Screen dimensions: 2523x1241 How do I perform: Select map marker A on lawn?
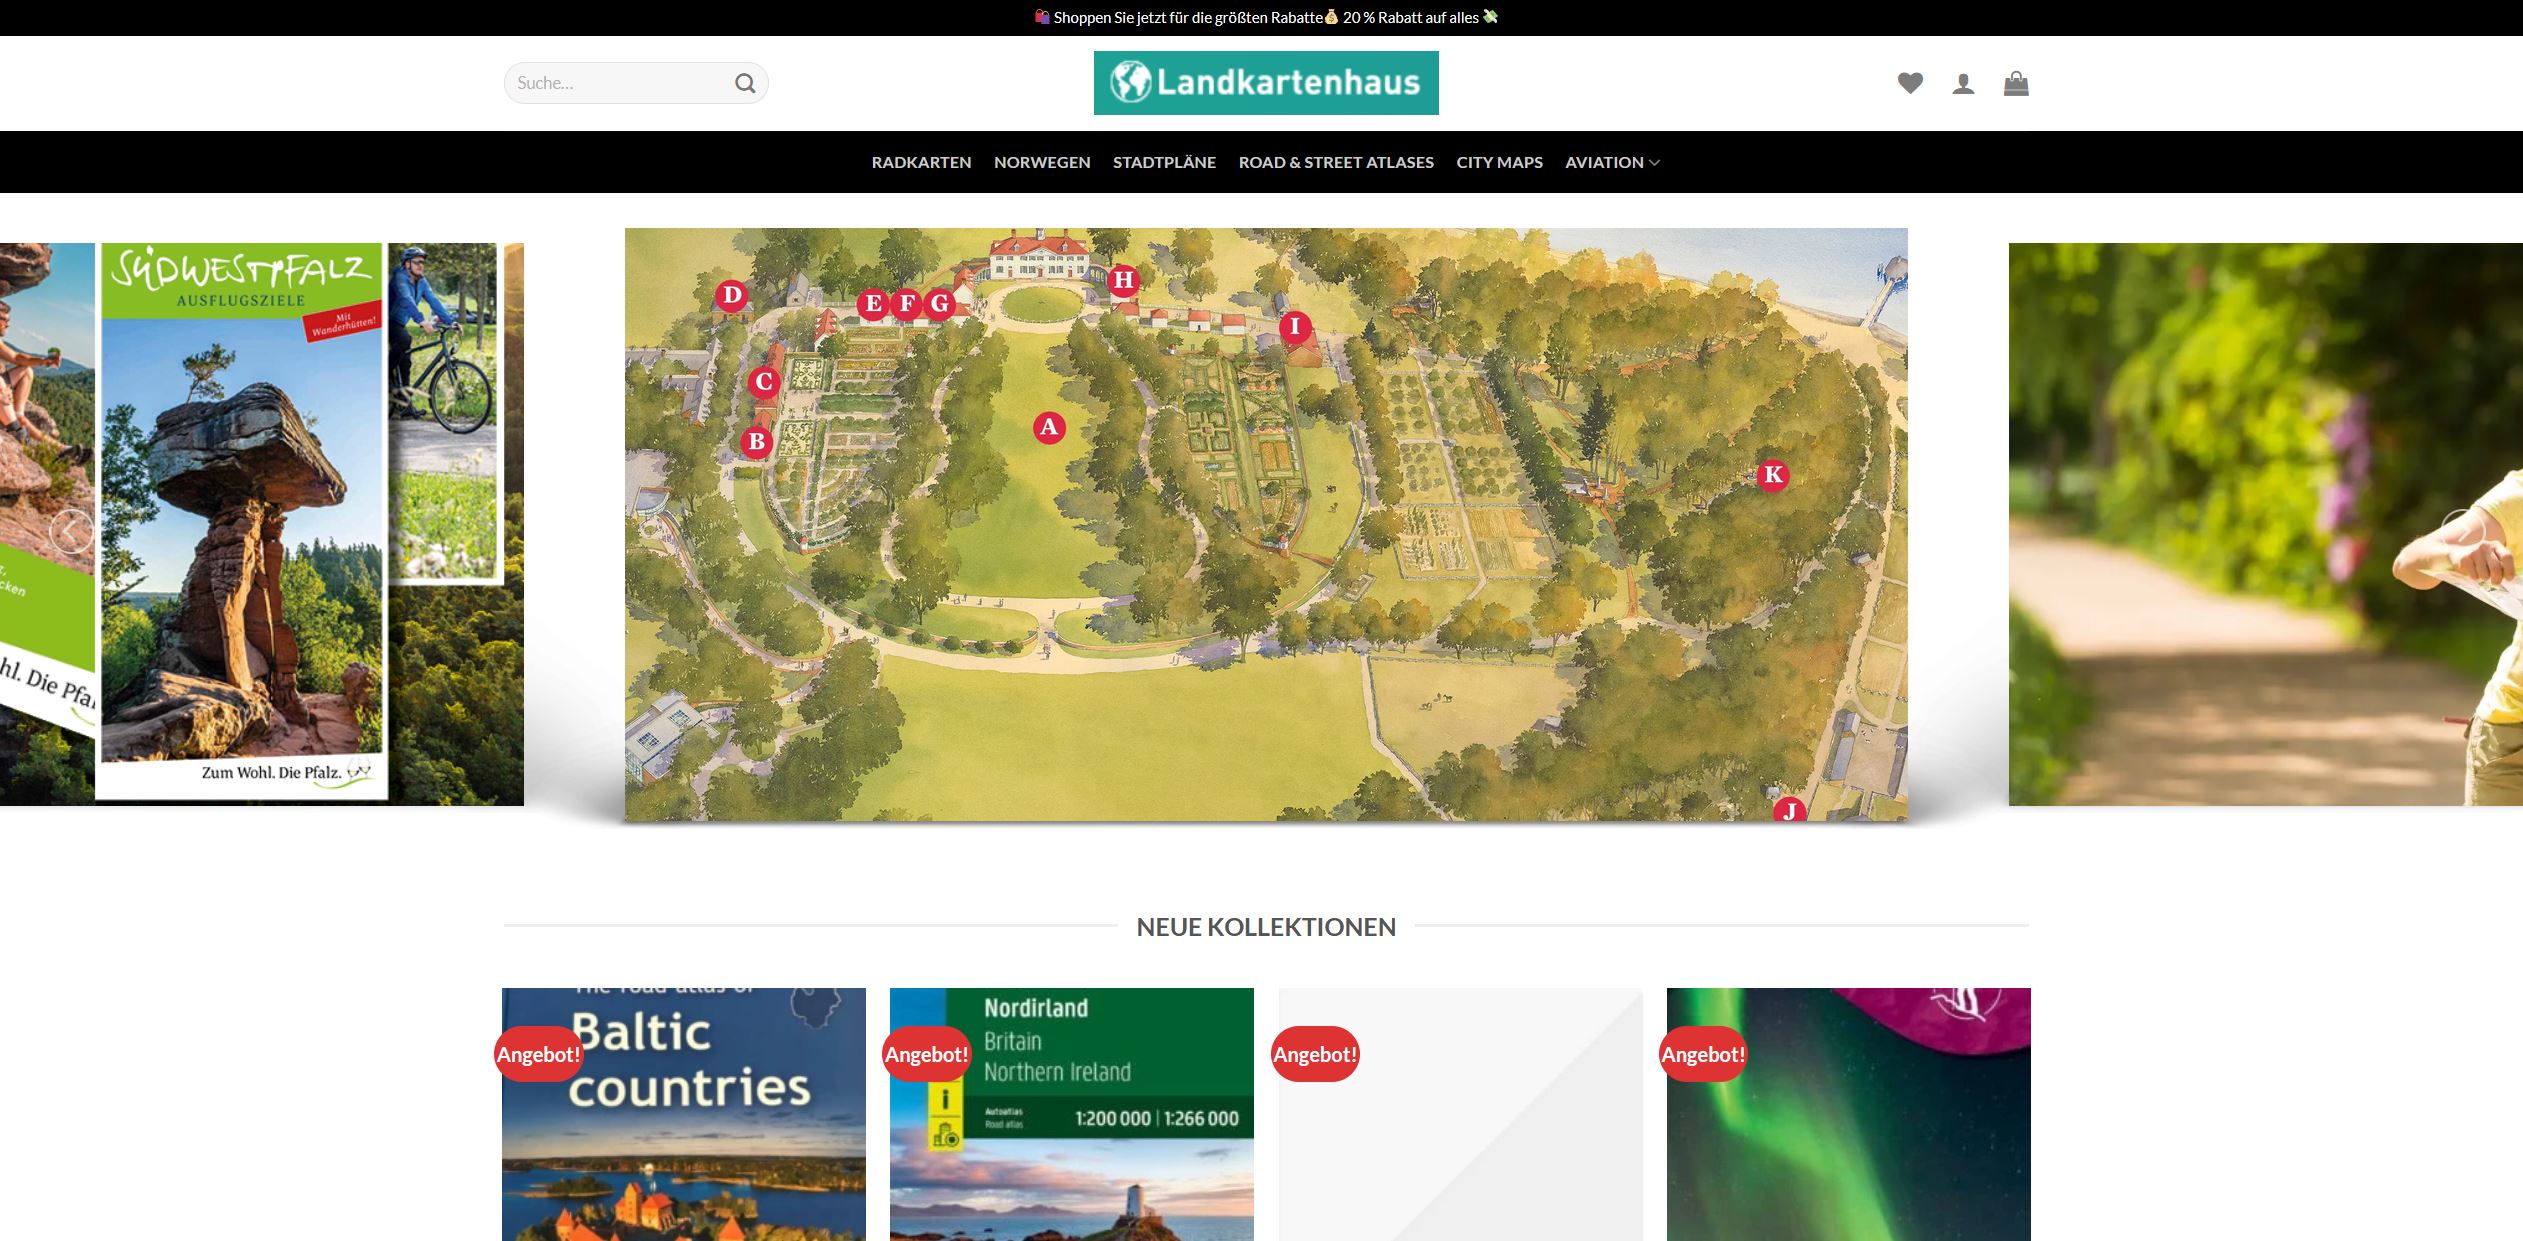point(1049,428)
